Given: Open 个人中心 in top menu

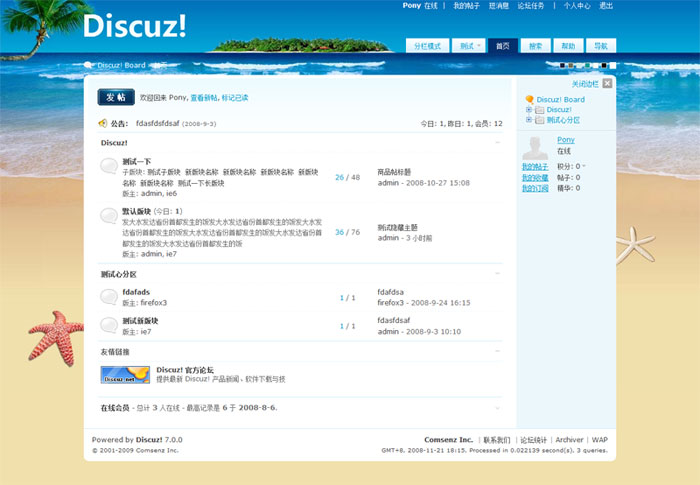Looking at the screenshot, I should coord(577,6).
